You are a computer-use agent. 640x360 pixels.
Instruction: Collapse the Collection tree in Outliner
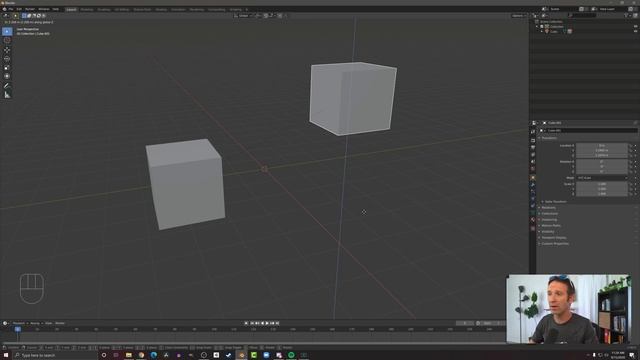pyautogui.click(x=537, y=27)
